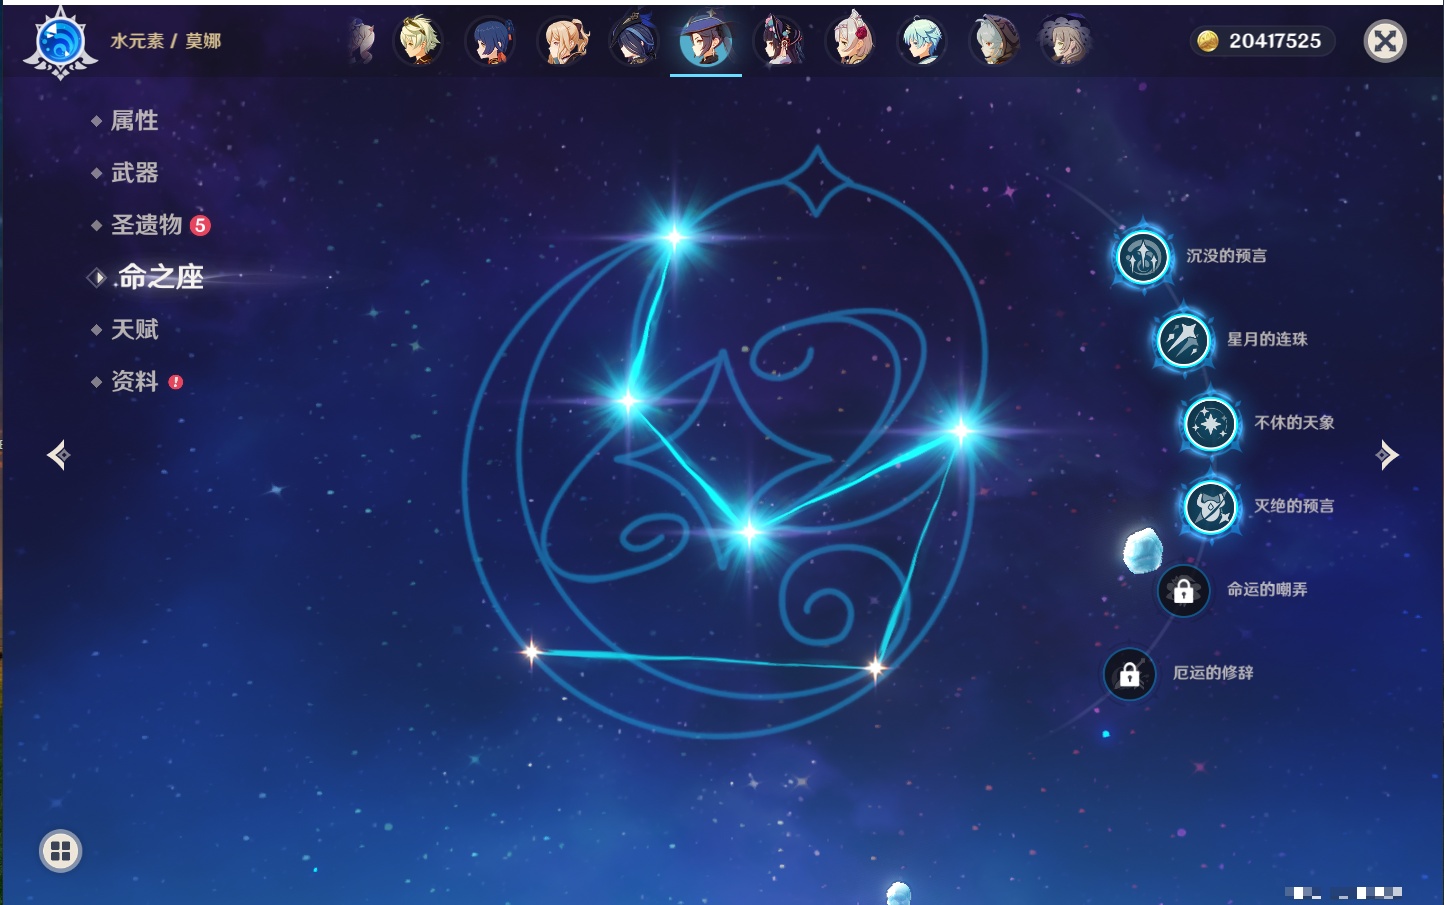Click the 水元素 / 莫娜 title text
The image size is (1444, 905).
pos(166,41)
